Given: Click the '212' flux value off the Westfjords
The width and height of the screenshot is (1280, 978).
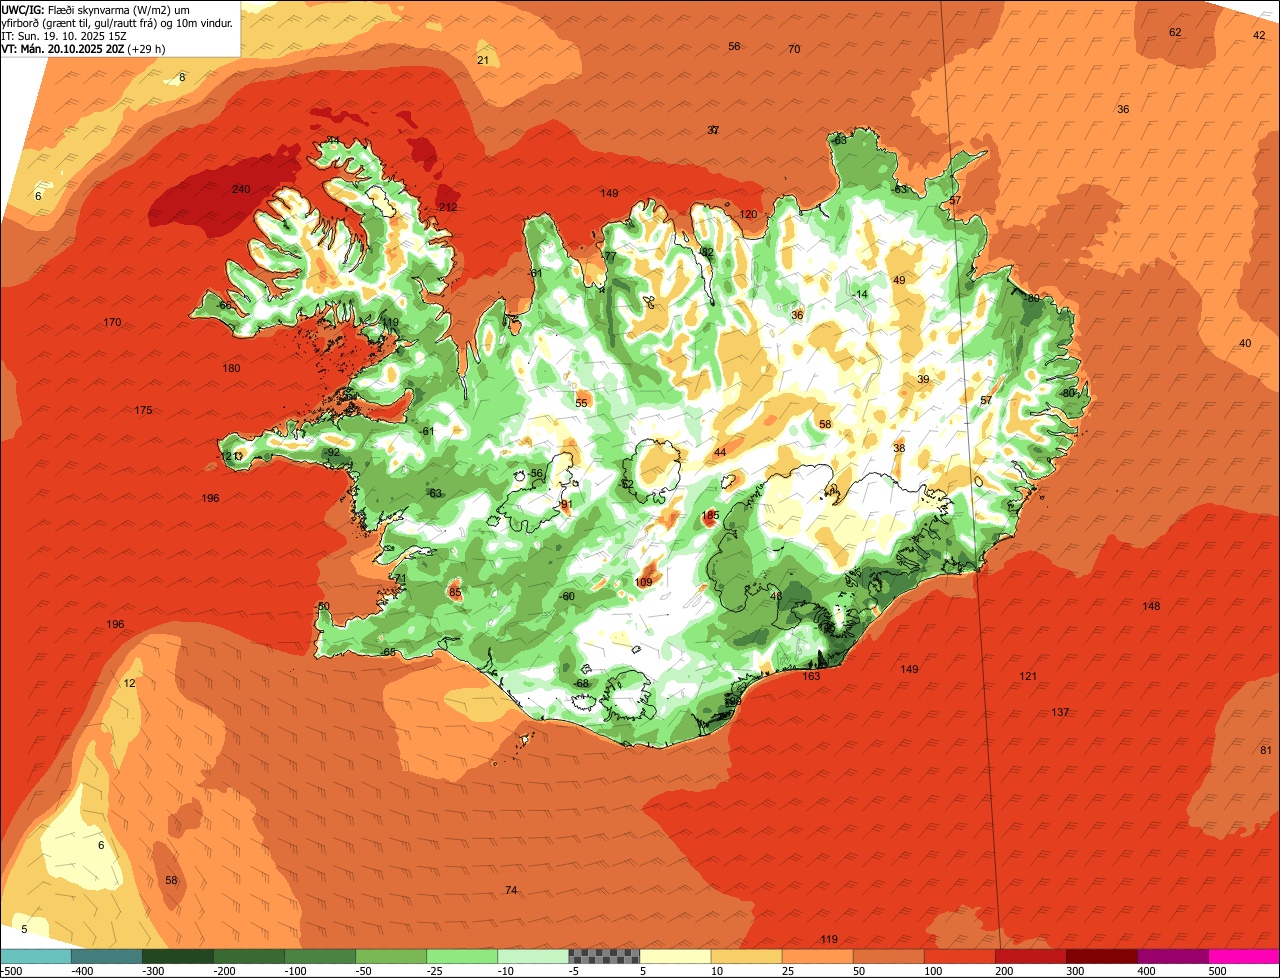Looking at the screenshot, I should tap(448, 208).
